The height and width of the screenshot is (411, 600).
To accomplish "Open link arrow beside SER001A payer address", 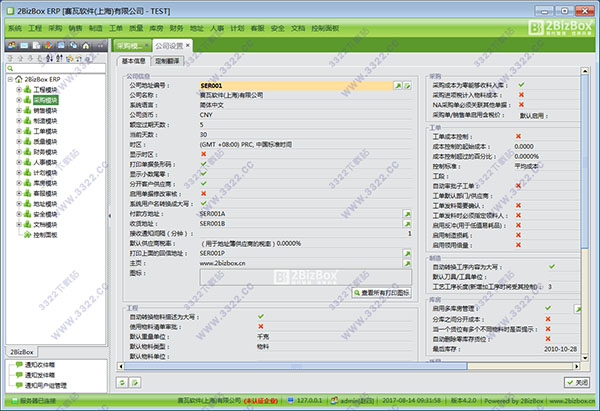I will click(408, 214).
